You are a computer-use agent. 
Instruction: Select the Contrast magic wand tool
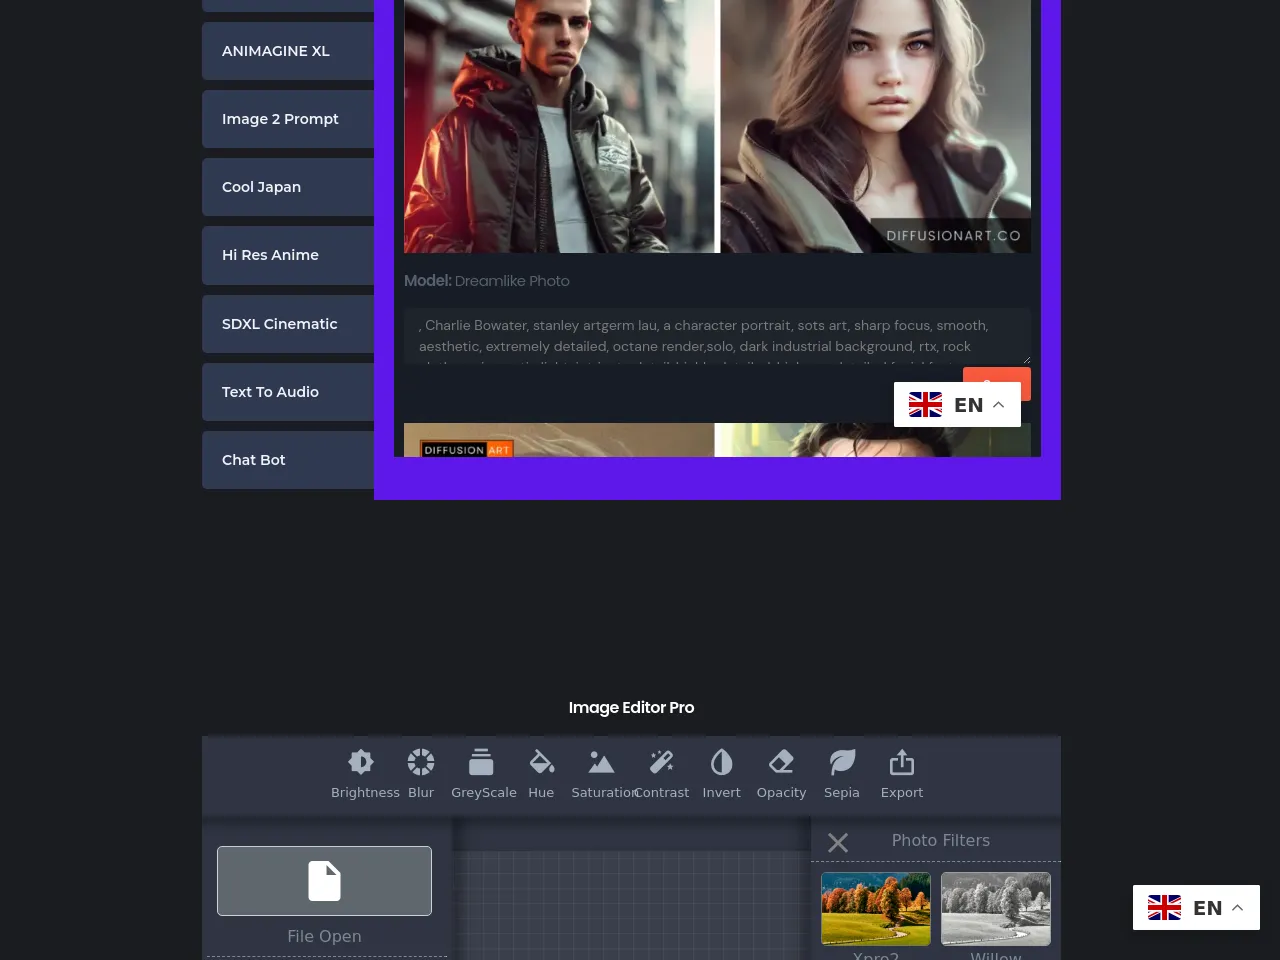[661, 763]
